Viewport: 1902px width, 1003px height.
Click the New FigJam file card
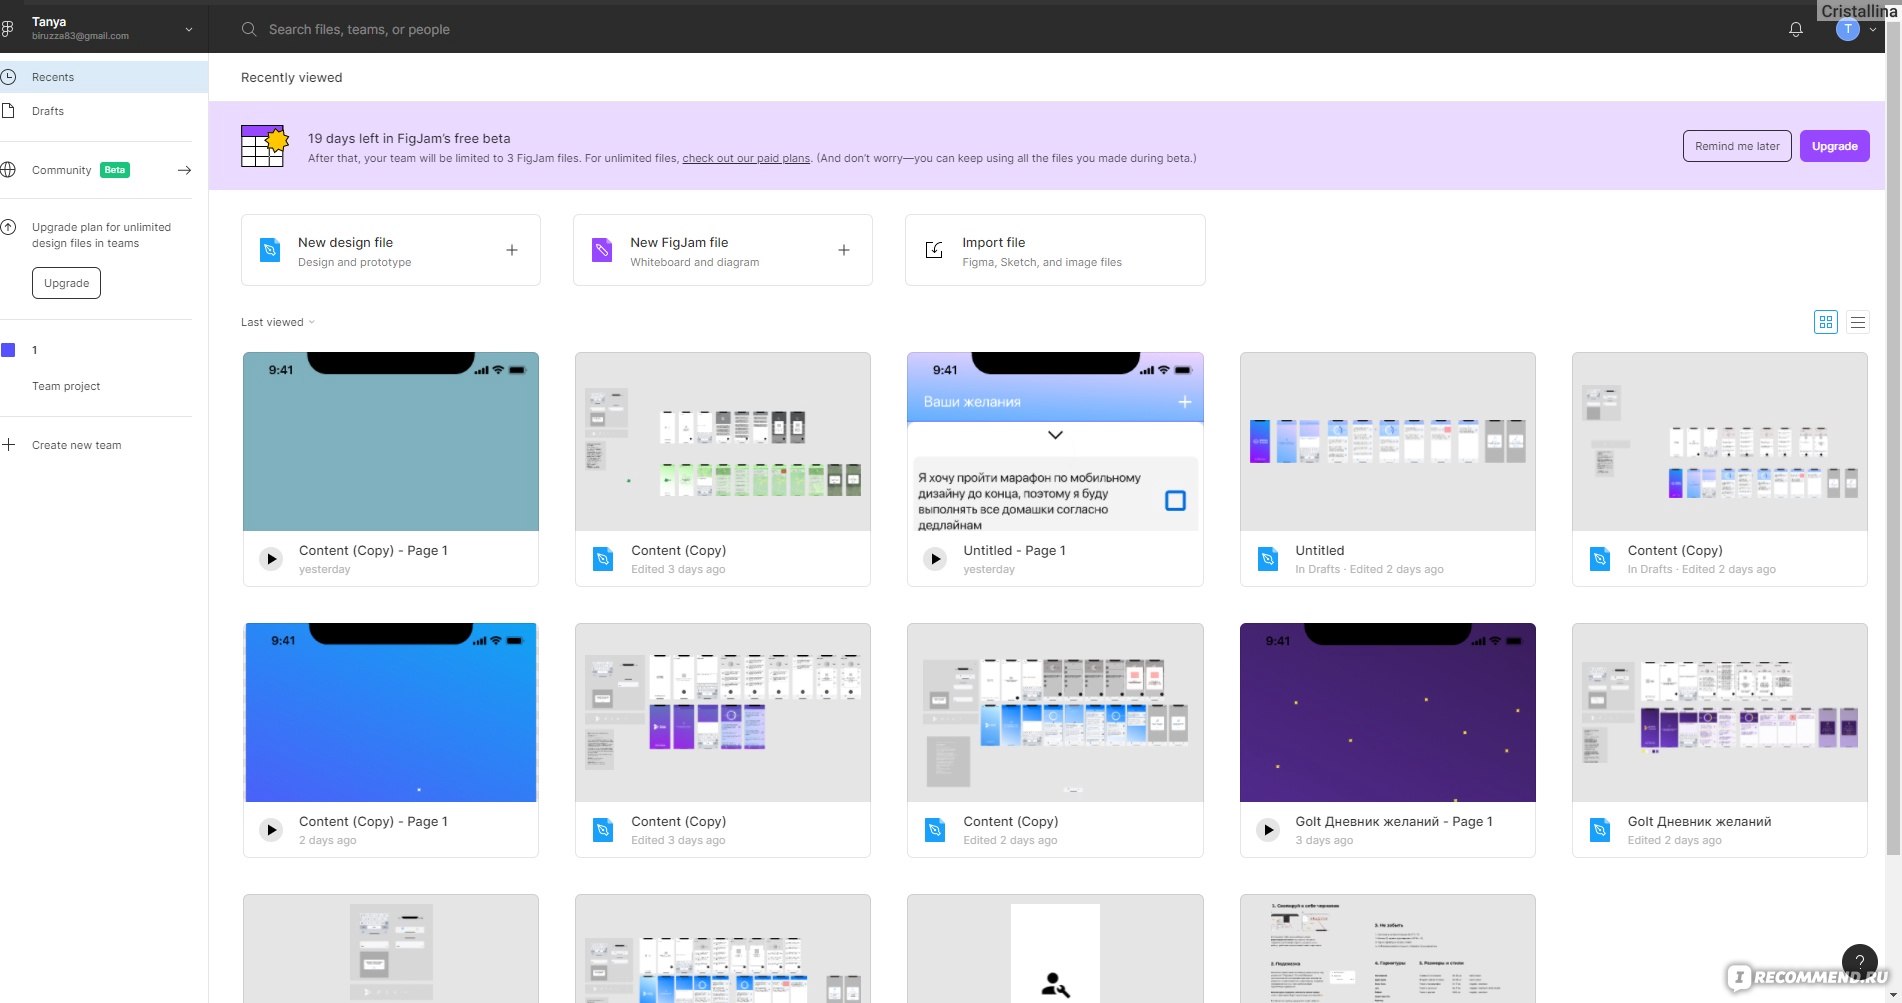click(x=723, y=250)
